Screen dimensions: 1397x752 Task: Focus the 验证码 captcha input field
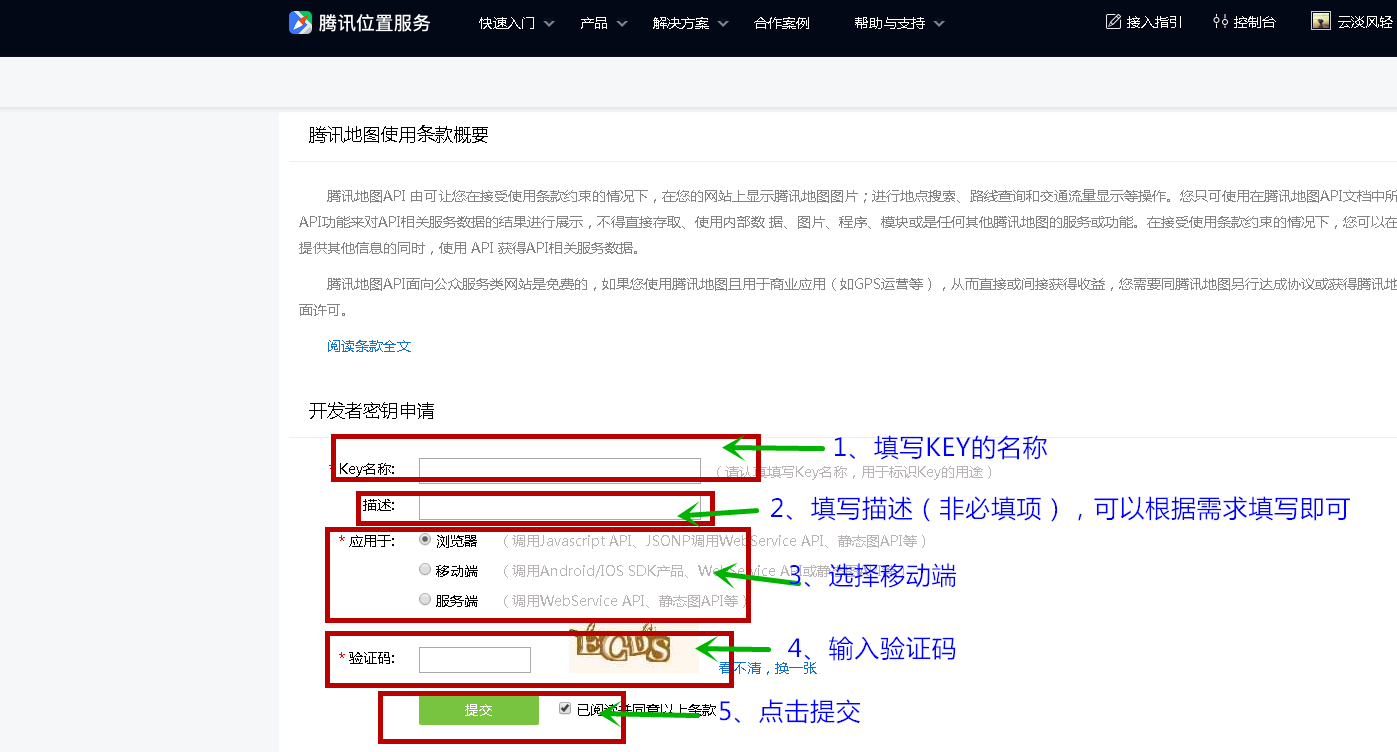point(475,660)
